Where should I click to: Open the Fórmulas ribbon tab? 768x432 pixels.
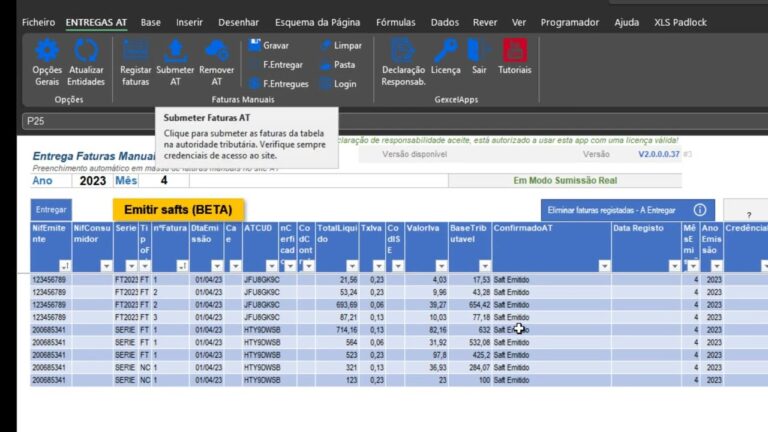tap(396, 22)
